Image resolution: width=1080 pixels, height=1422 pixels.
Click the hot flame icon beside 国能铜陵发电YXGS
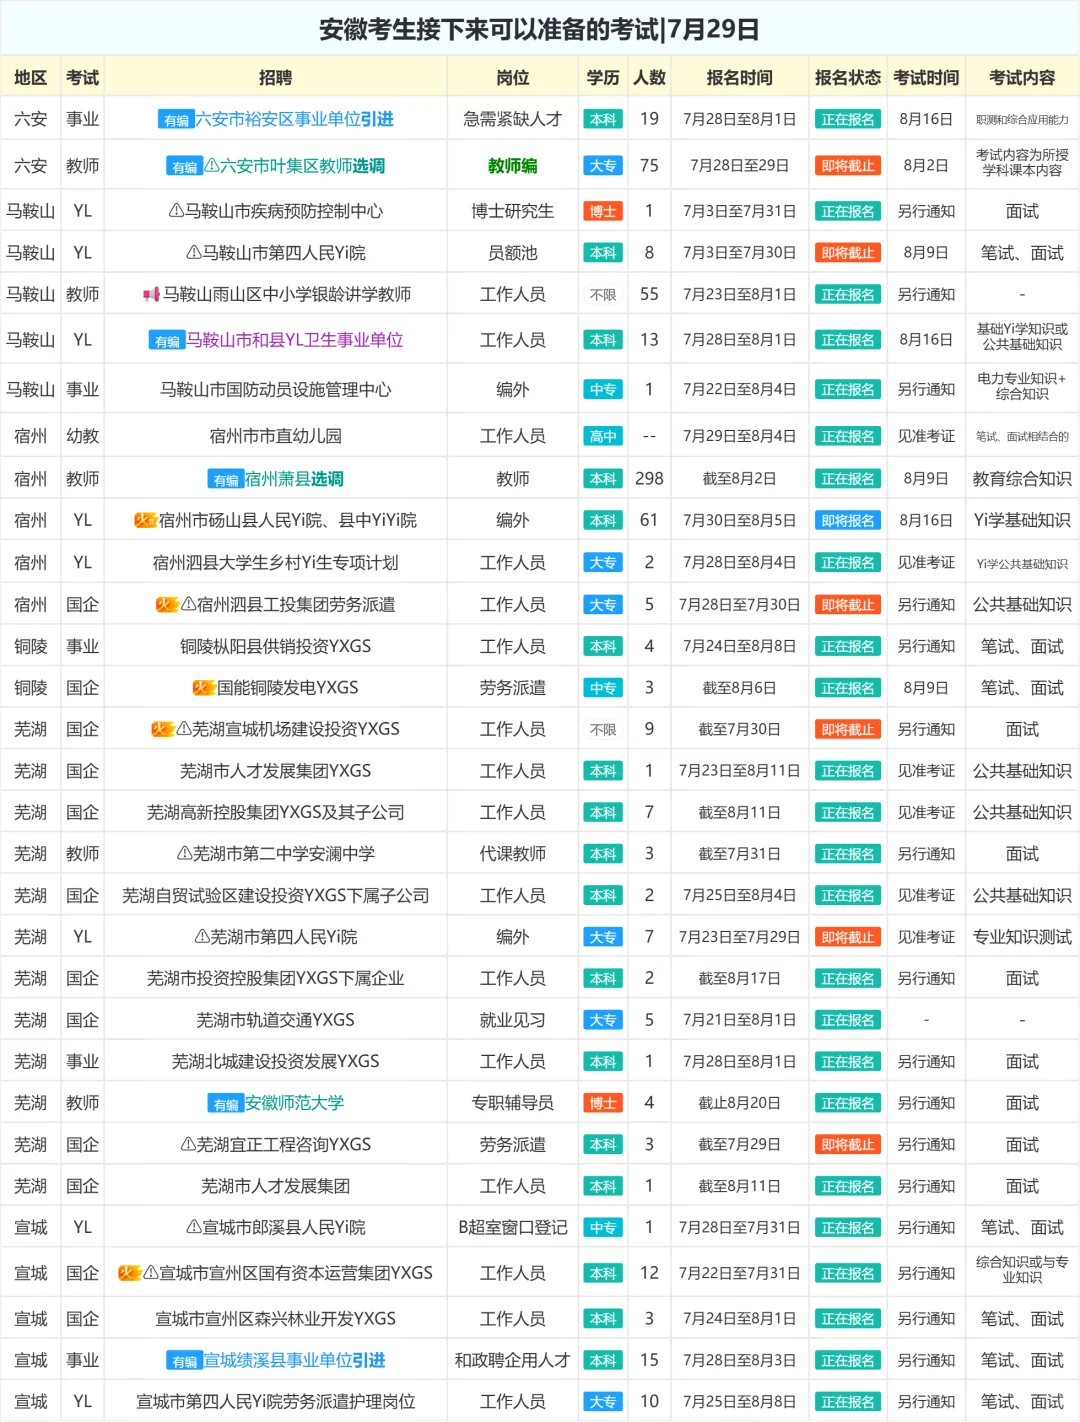(204, 688)
